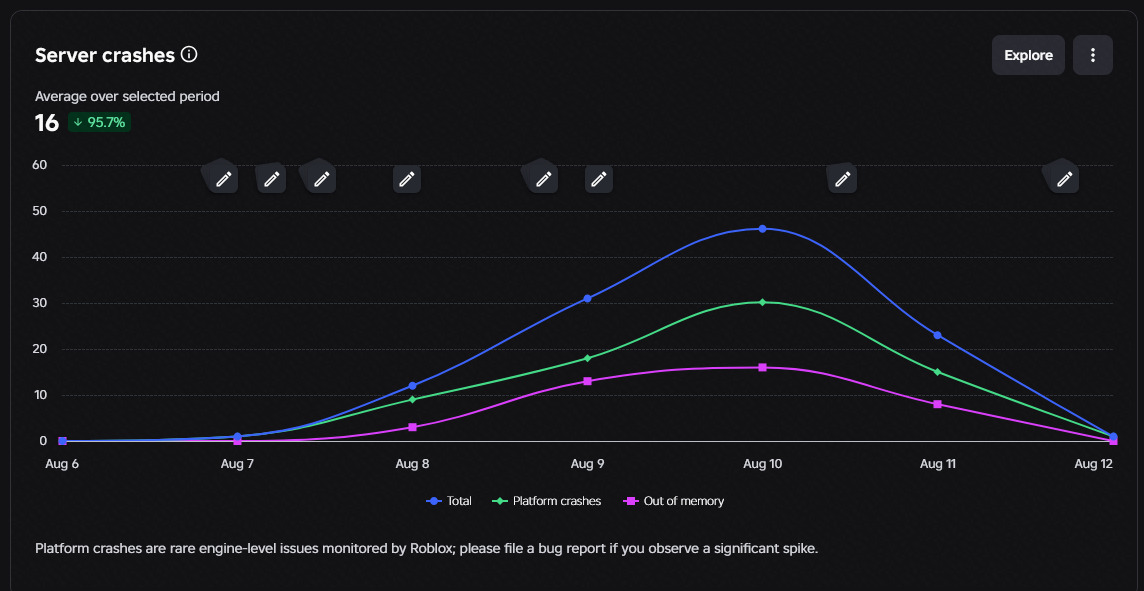Click the Total data point on Aug 11

(x=938, y=336)
